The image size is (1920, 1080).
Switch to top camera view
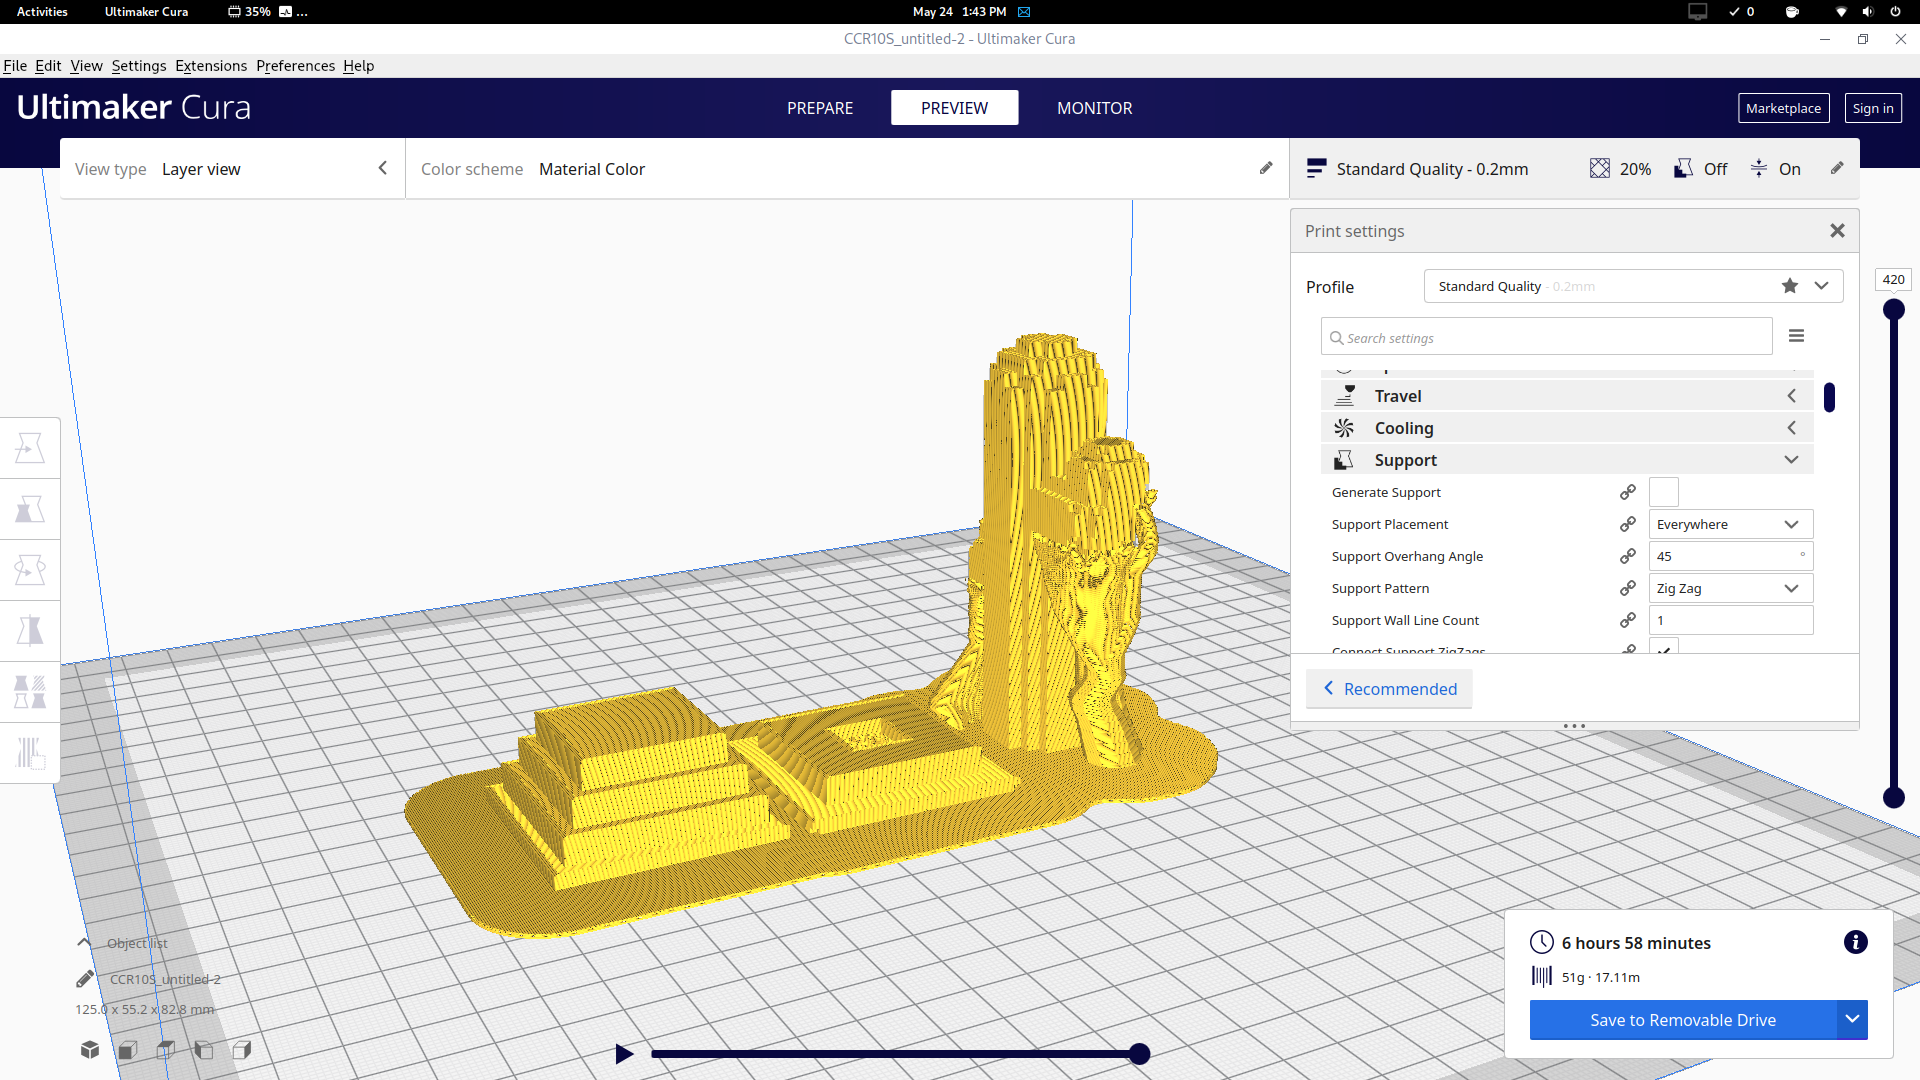[166, 1049]
